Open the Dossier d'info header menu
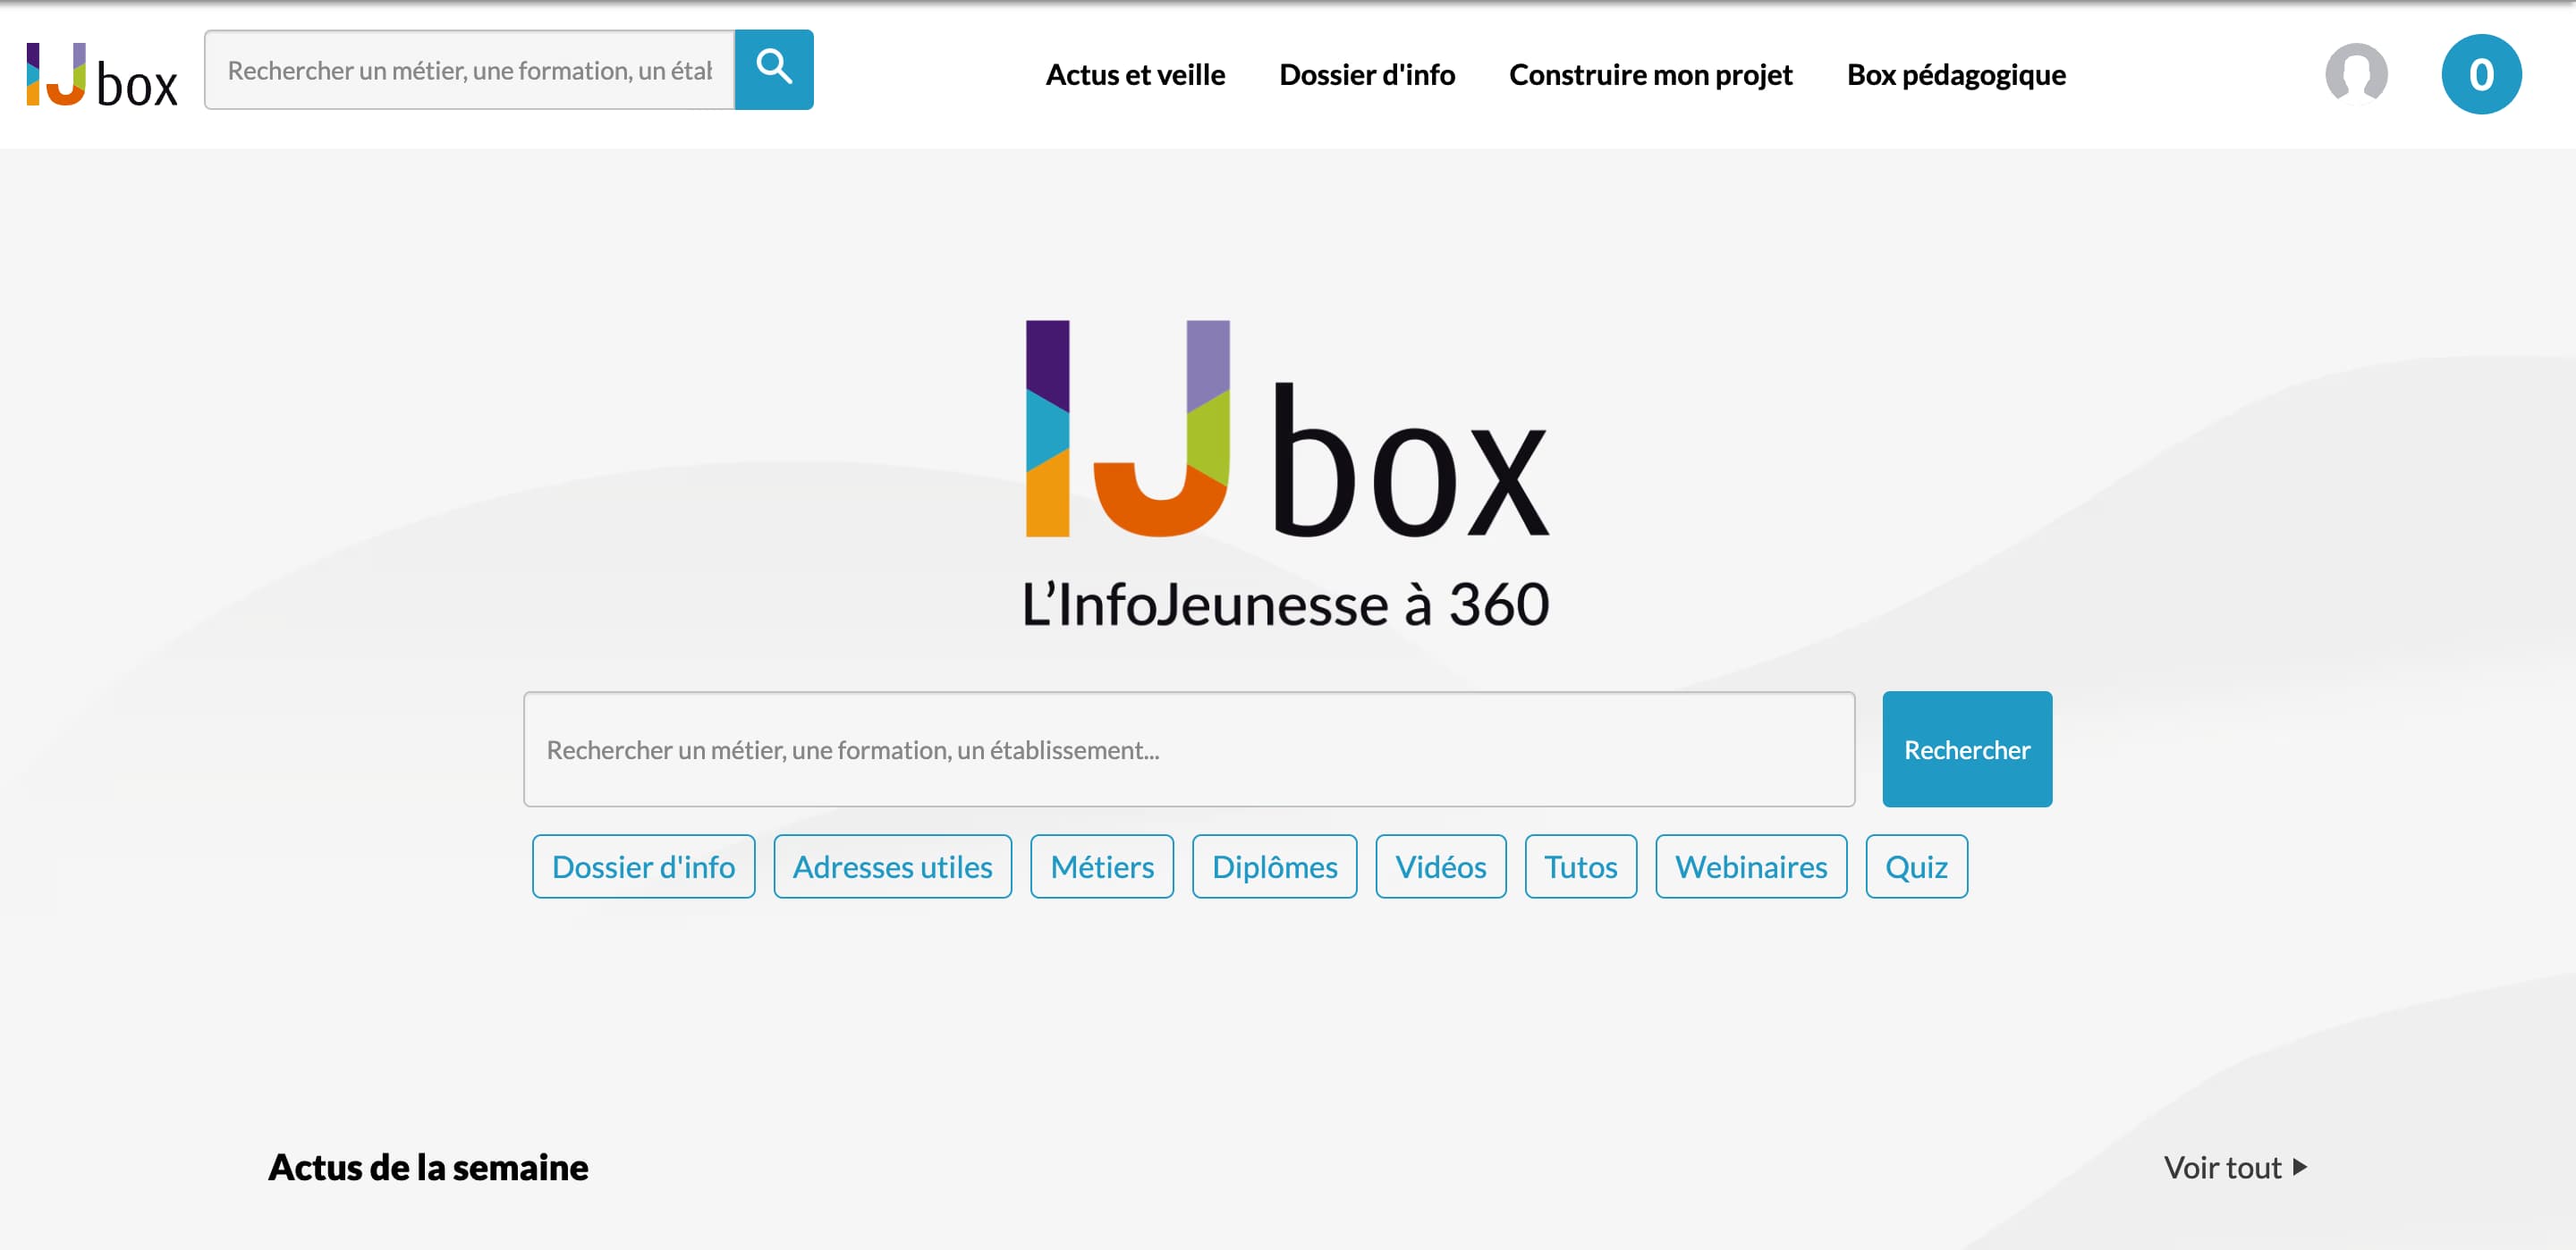2576x1250 pixels. point(1366,75)
